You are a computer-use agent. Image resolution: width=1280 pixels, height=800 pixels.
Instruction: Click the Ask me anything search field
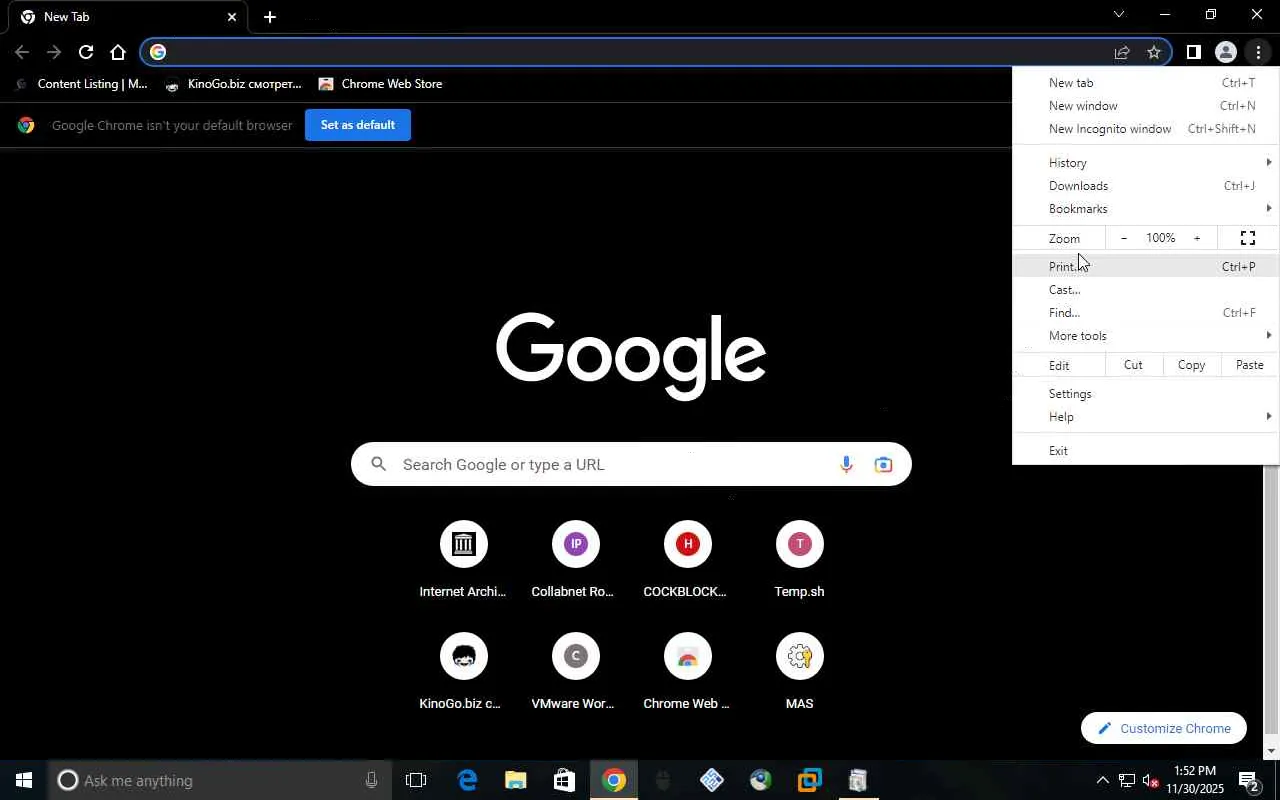220,780
